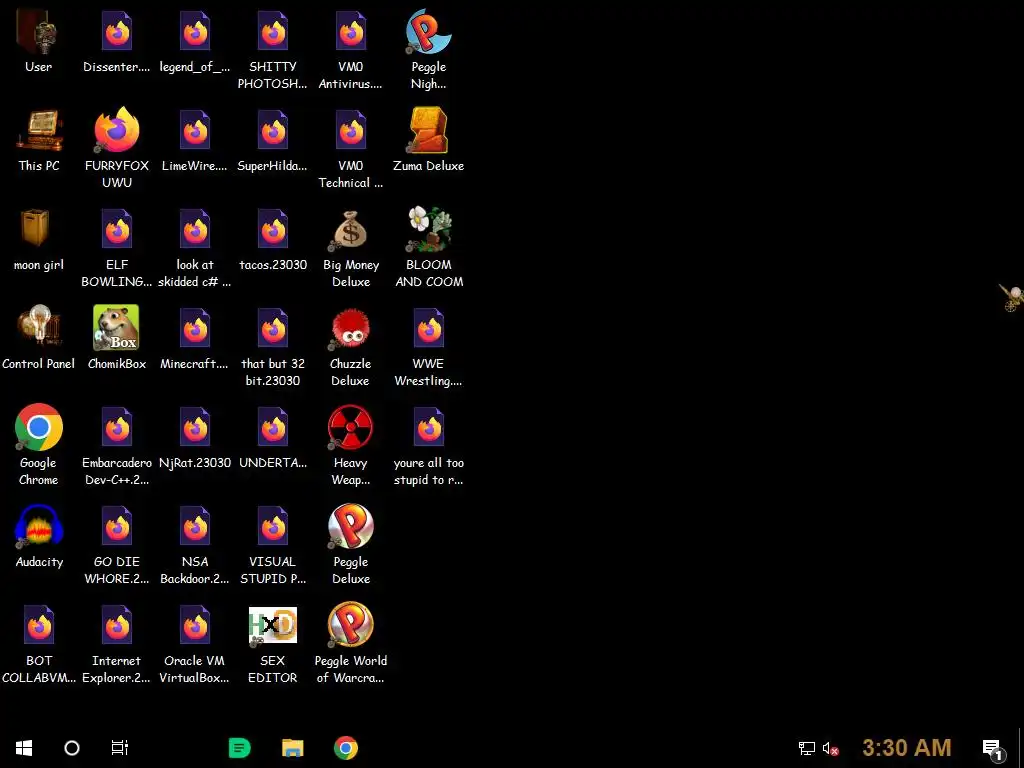The height and width of the screenshot is (768, 1024).
Task: Open the notification center icon
Action: [992, 749]
